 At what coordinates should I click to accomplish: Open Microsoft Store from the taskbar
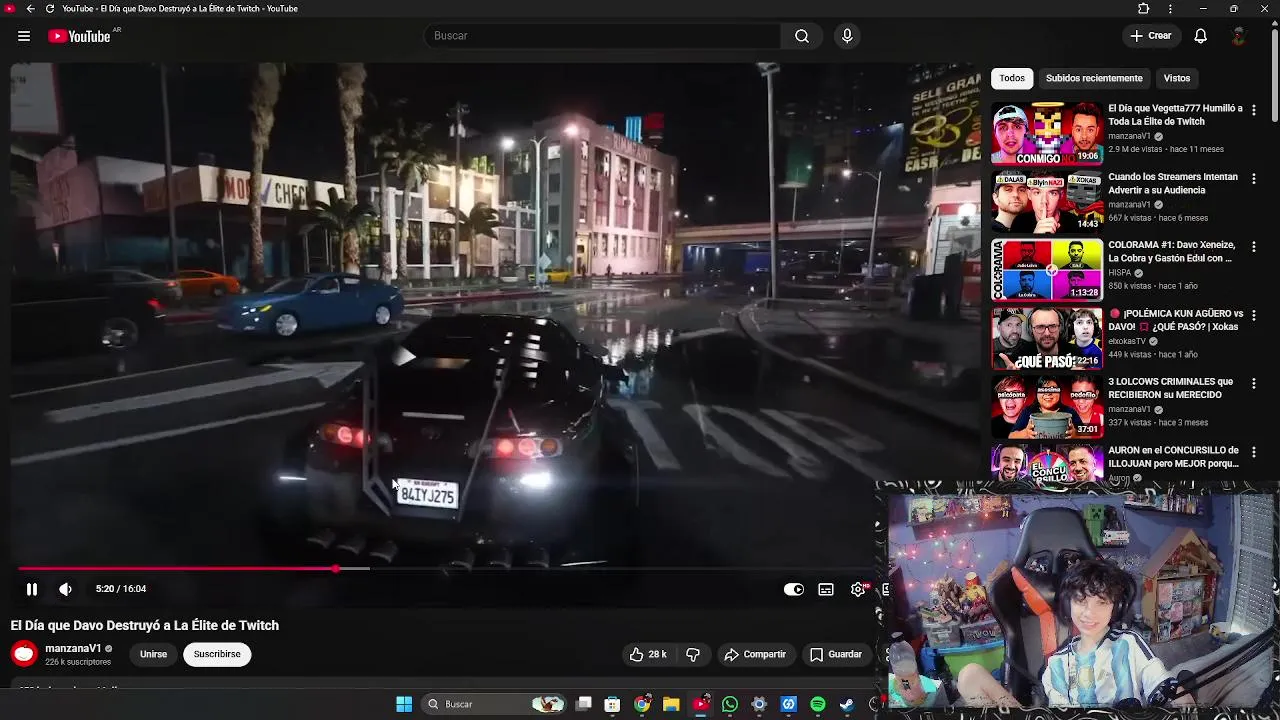tap(613, 704)
